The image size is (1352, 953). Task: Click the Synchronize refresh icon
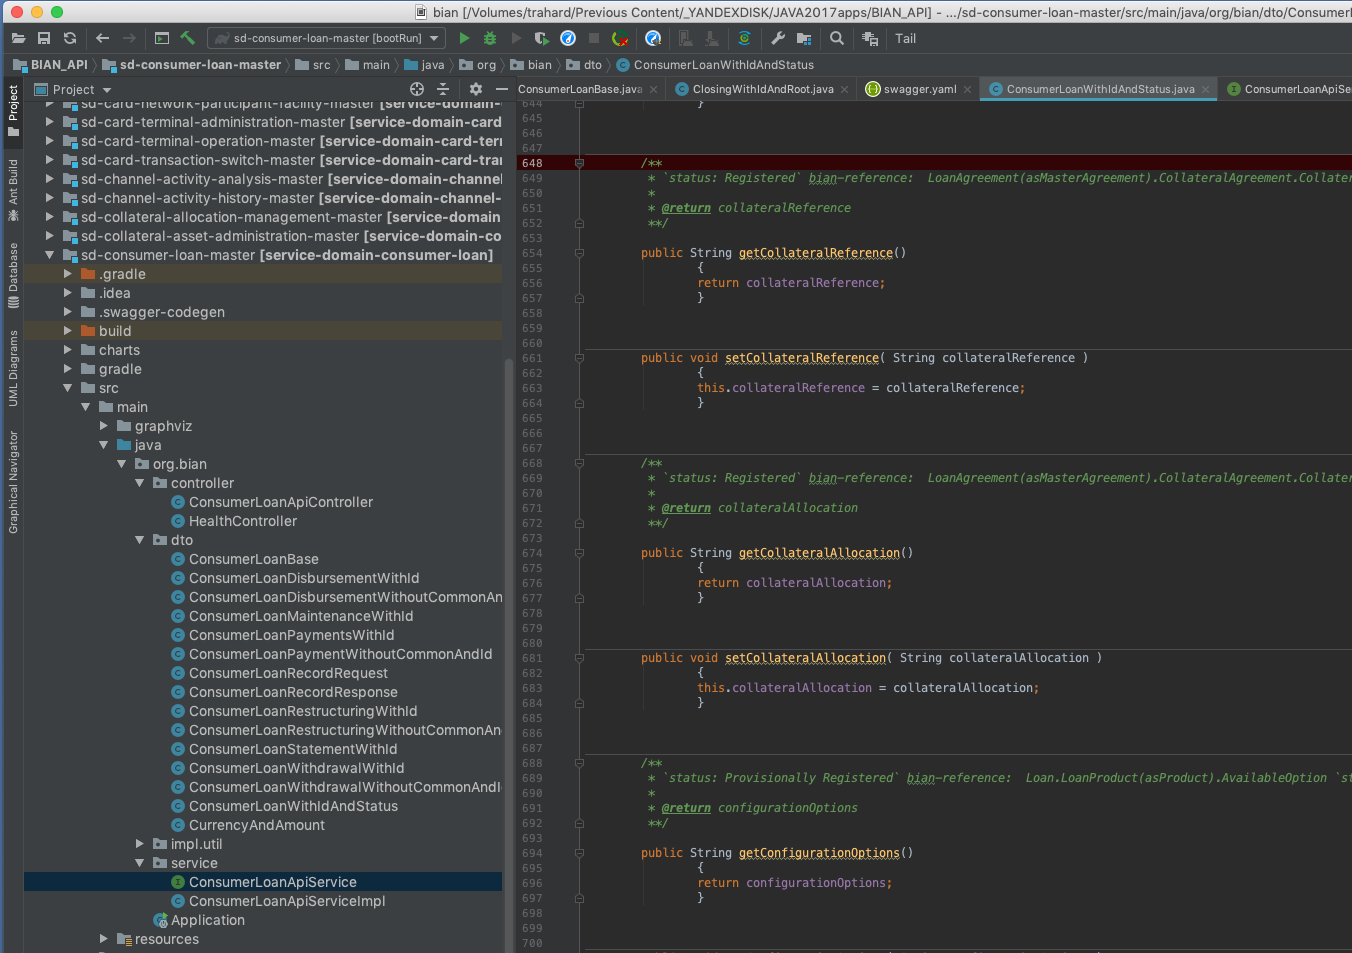pos(70,38)
